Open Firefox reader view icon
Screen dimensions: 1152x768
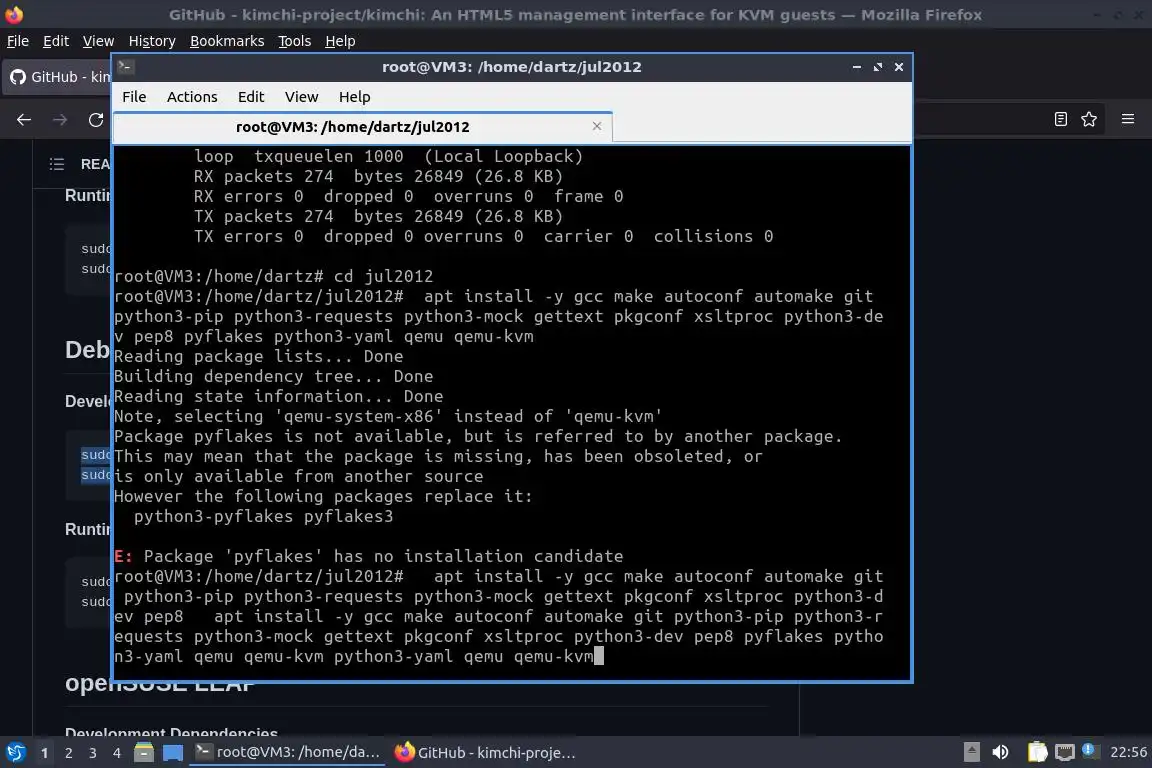[x=1060, y=119]
